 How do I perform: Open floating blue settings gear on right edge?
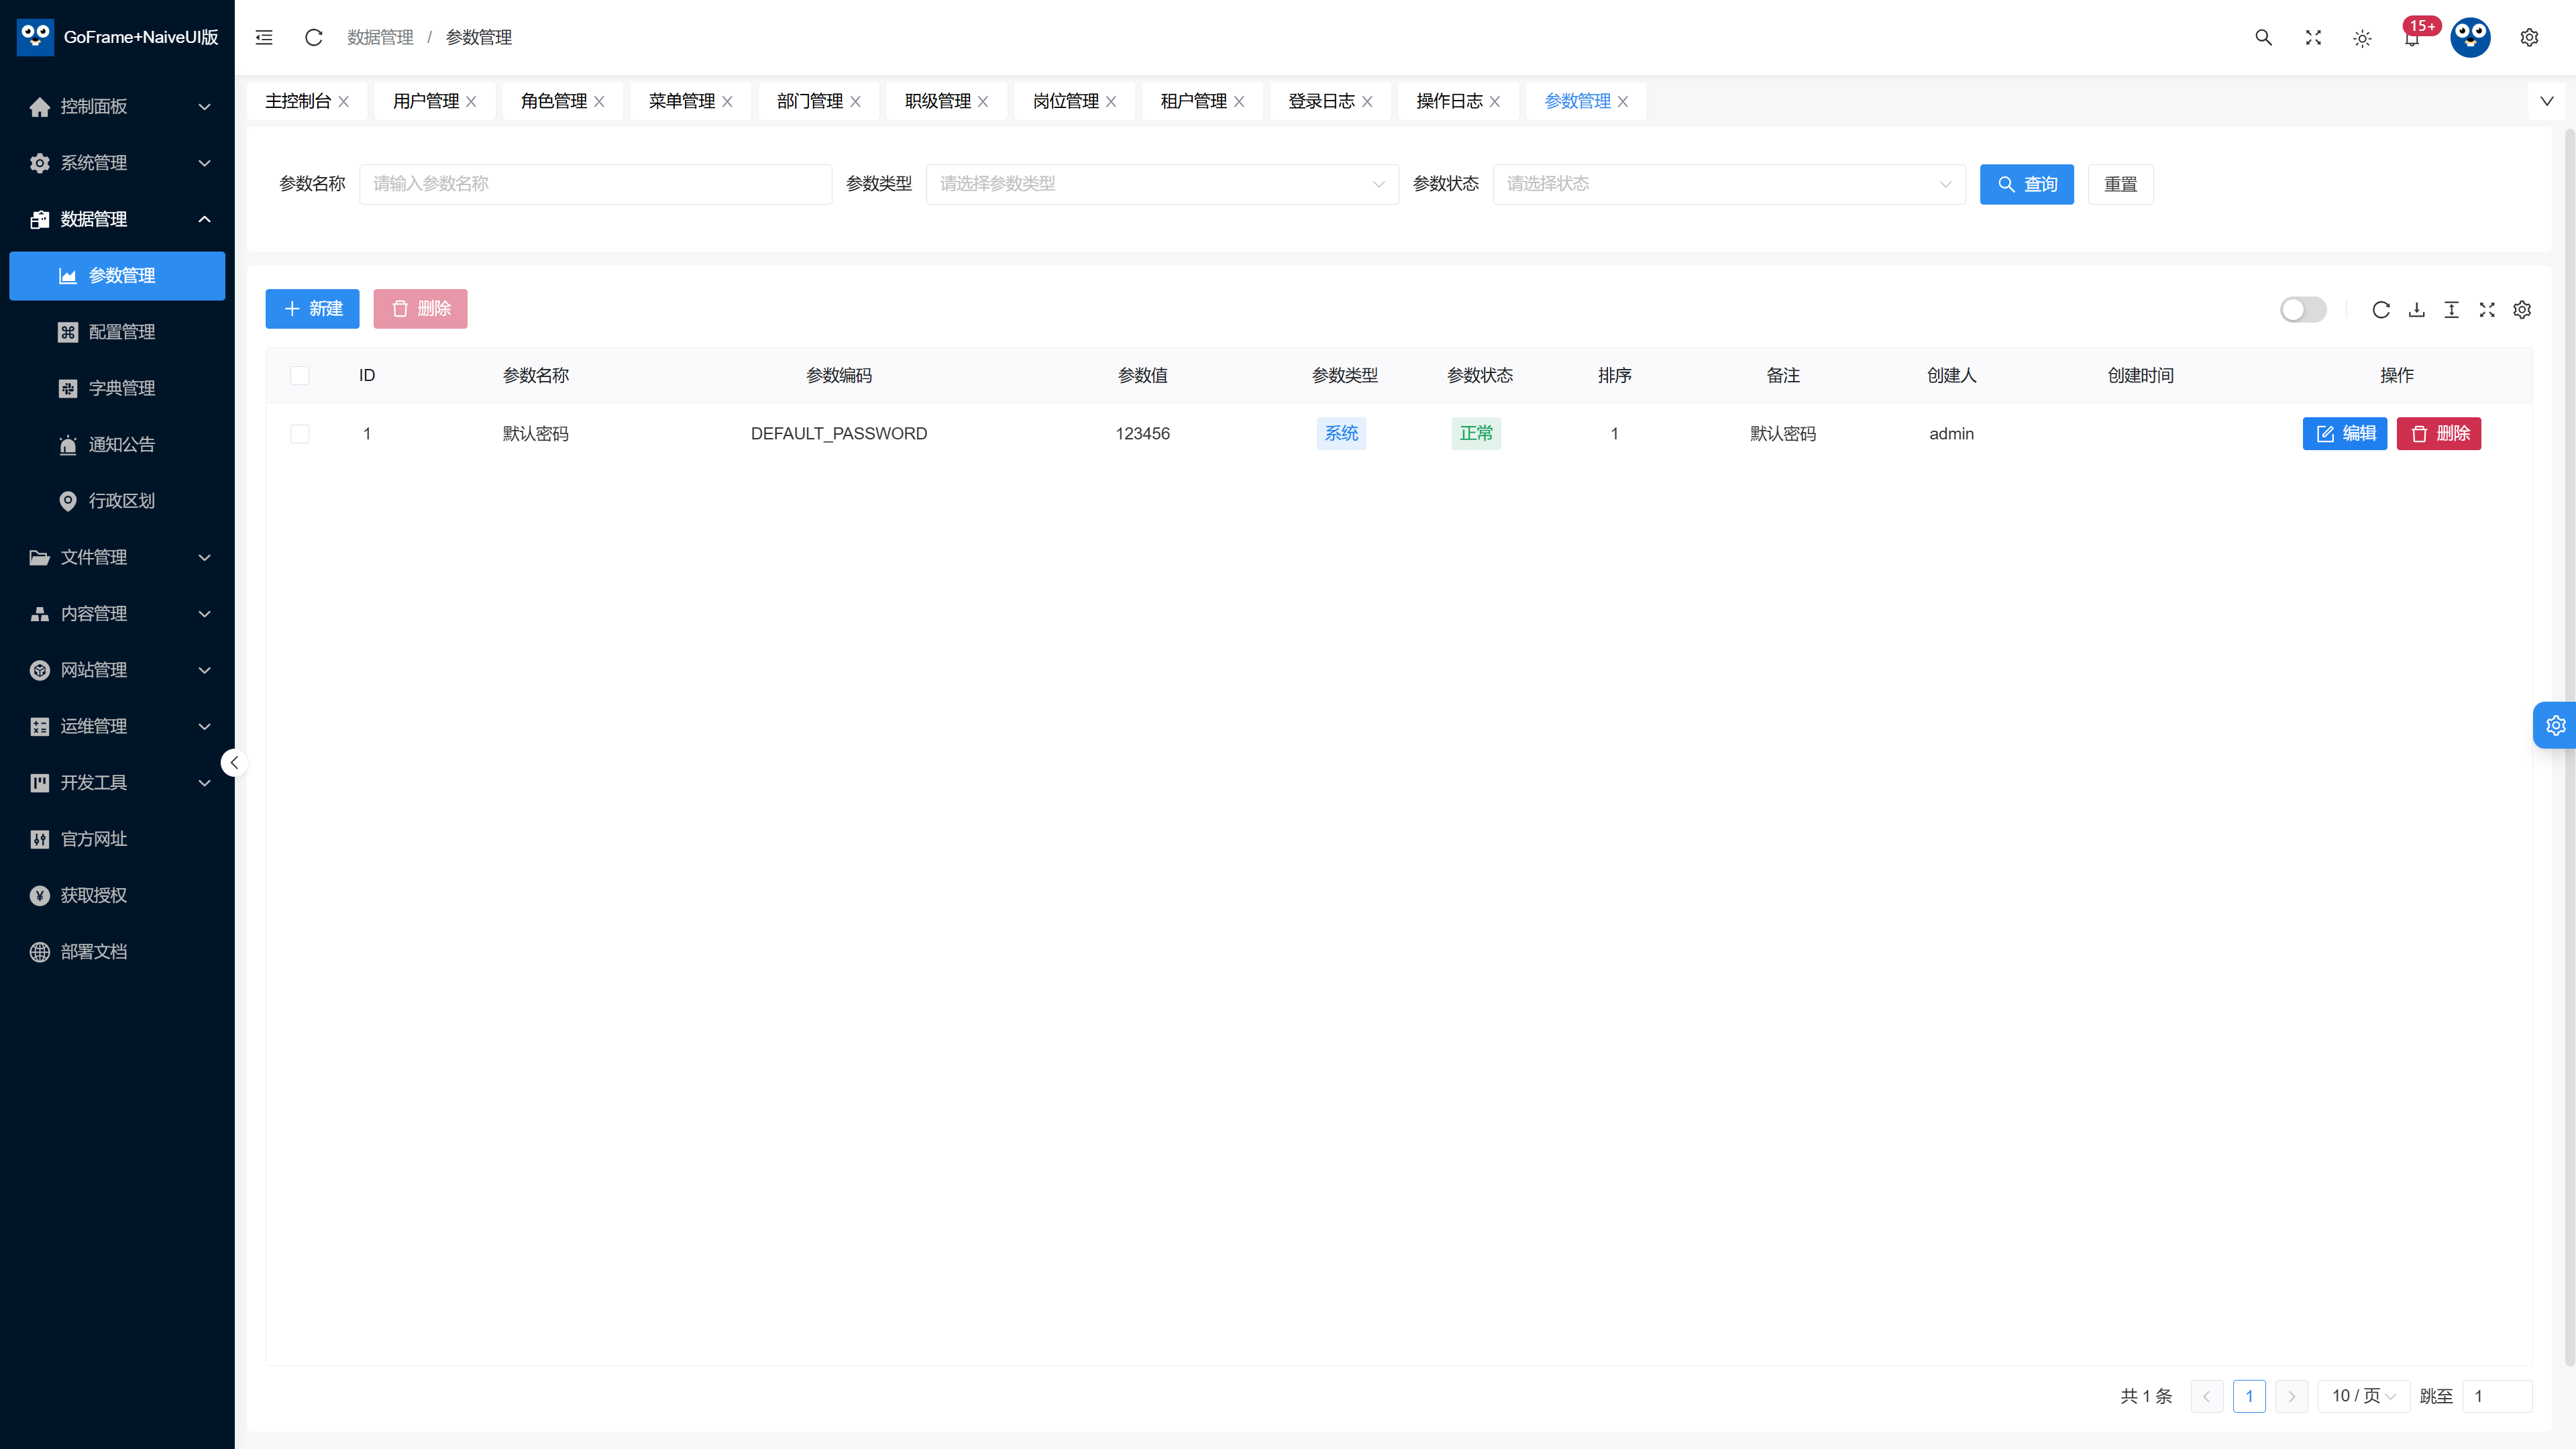2555,725
